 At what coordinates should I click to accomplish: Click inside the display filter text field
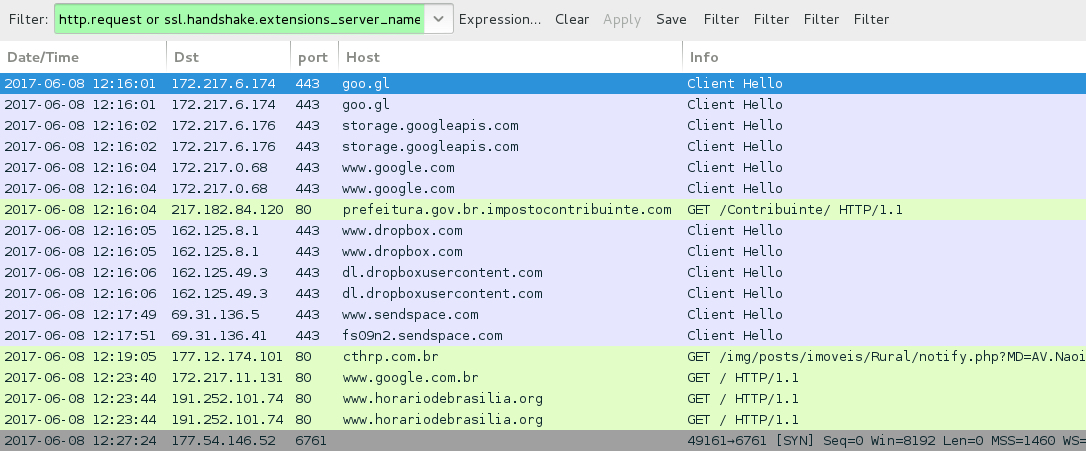pyautogui.click(x=240, y=19)
